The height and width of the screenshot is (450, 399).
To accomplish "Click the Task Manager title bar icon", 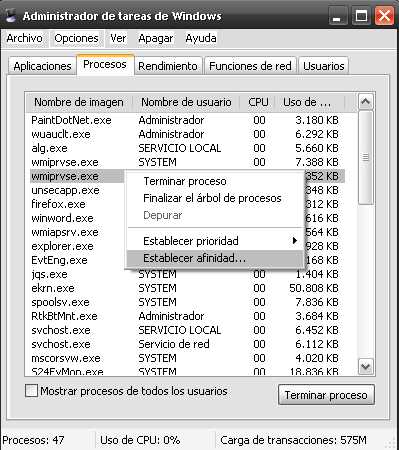I will coord(11,15).
